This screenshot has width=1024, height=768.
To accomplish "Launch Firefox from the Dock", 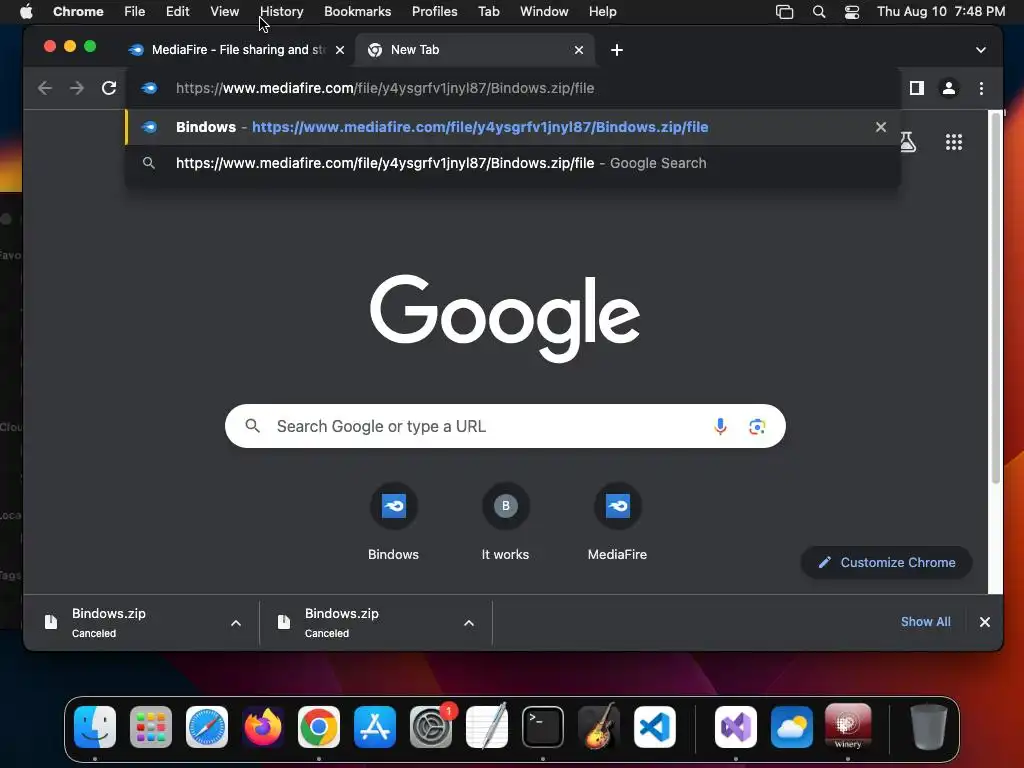I will [263, 727].
